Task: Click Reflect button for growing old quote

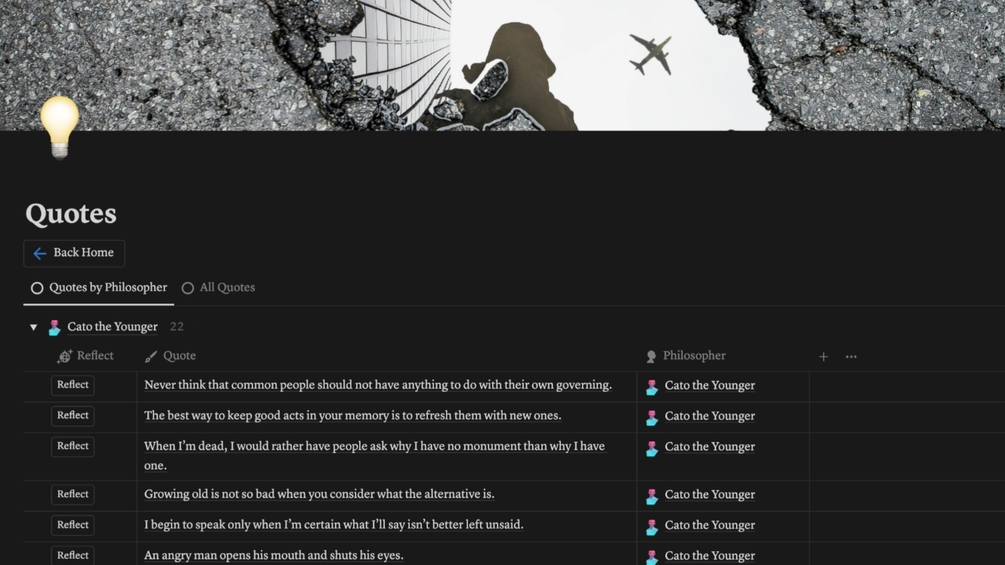Action: point(72,495)
